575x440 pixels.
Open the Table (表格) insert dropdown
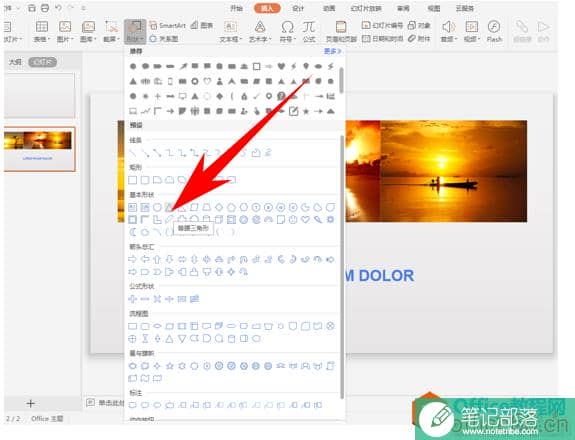coord(41,32)
